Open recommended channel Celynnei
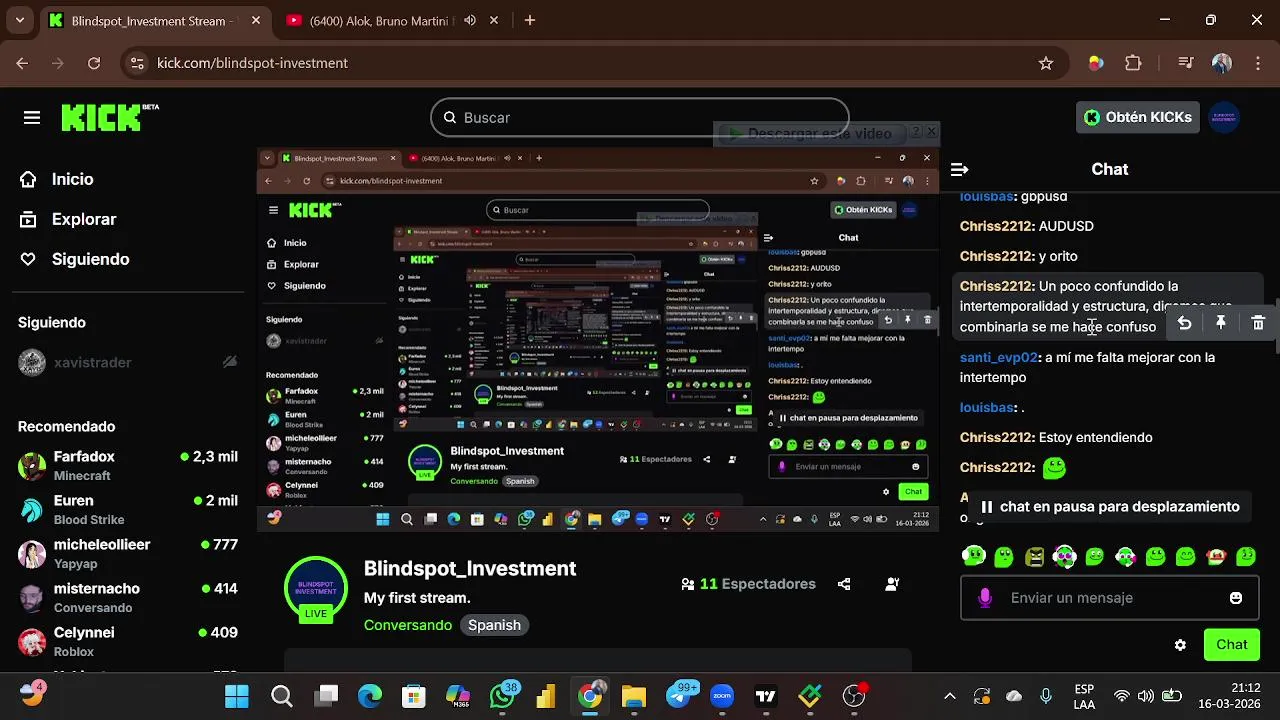The height and width of the screenshot is (720, 1280). tap(128, 641)
